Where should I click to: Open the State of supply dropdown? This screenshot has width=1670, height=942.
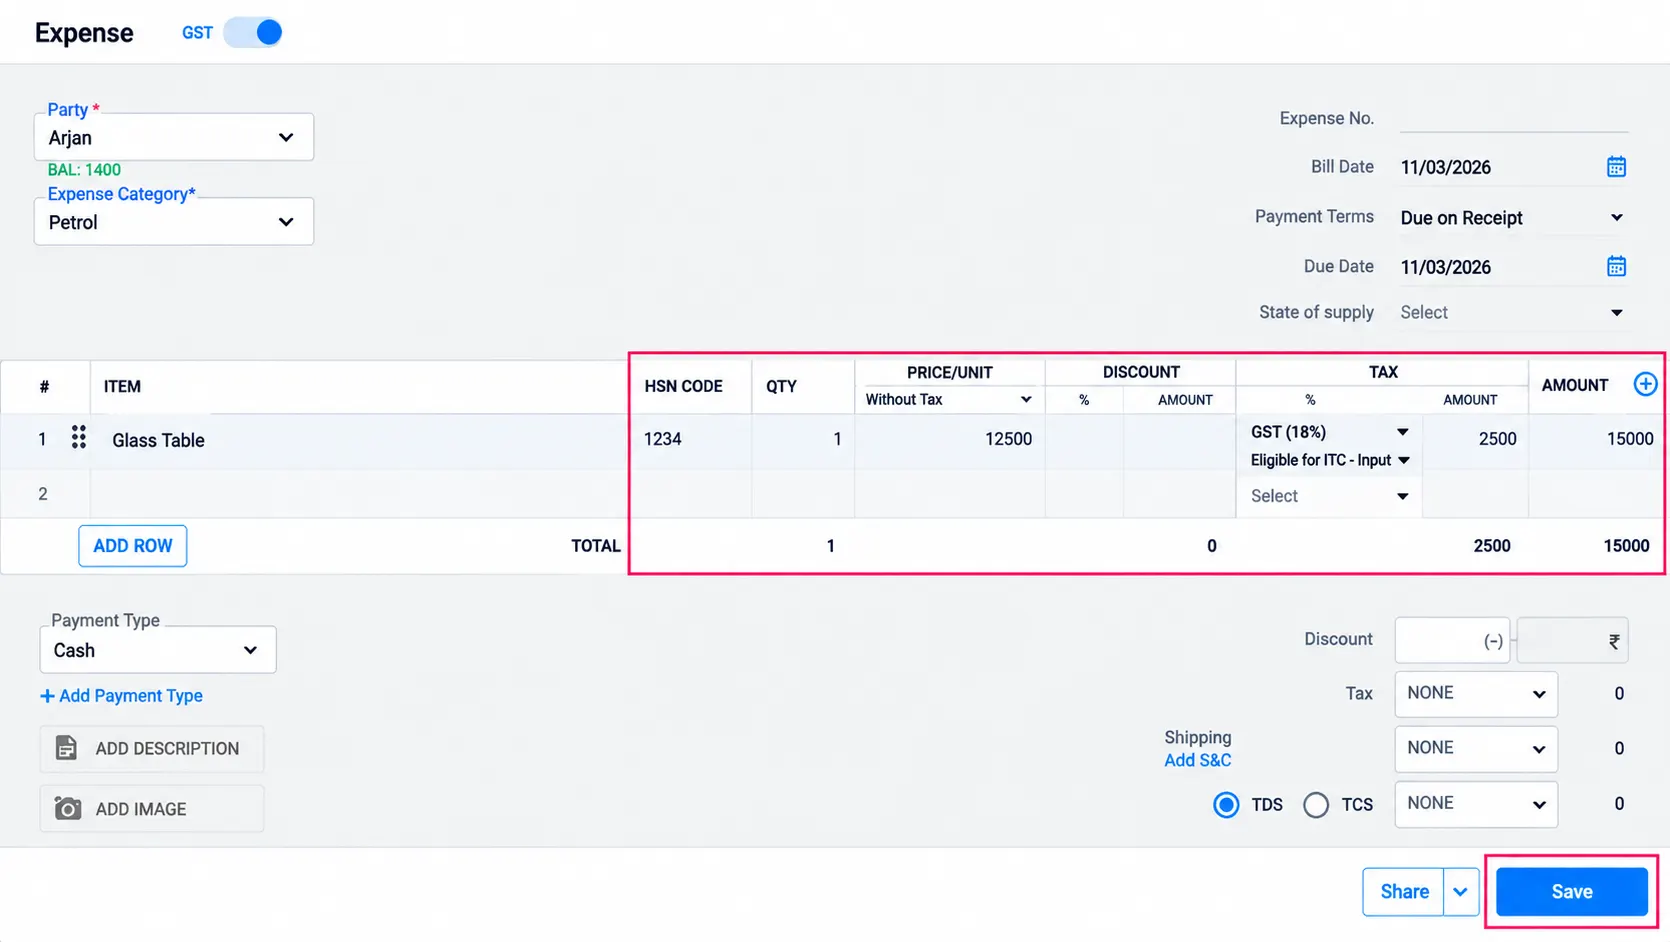[1512, 313]
